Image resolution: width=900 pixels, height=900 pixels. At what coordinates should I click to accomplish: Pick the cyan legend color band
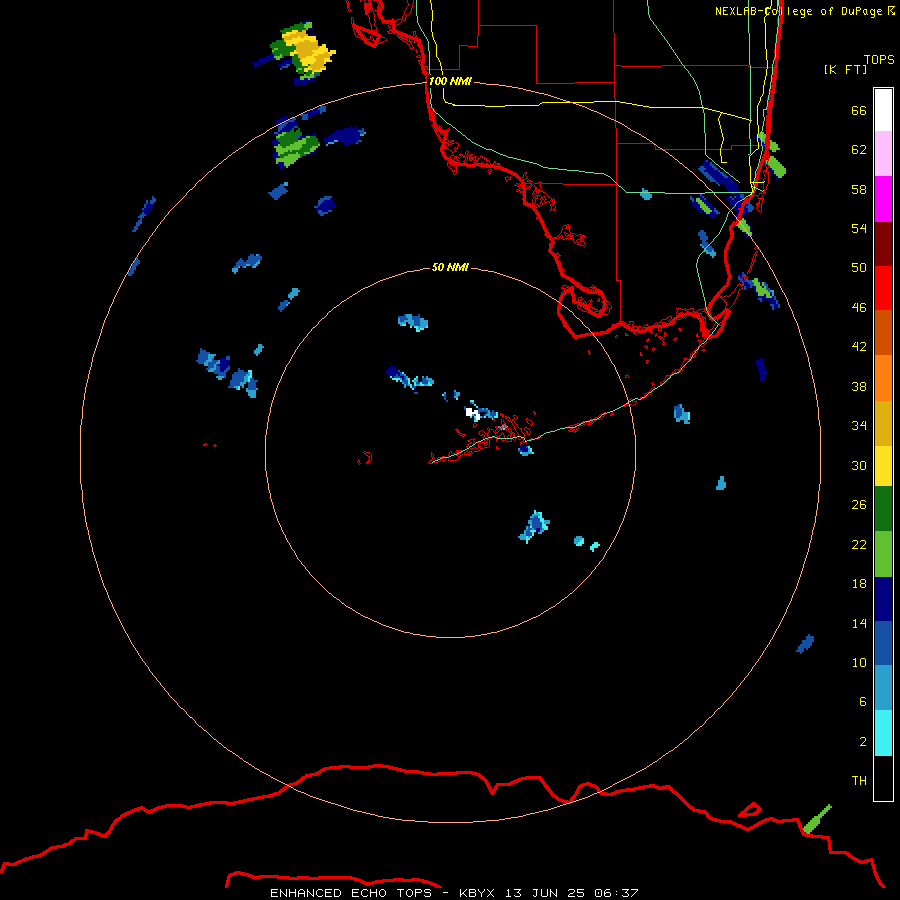pos(883,733)
